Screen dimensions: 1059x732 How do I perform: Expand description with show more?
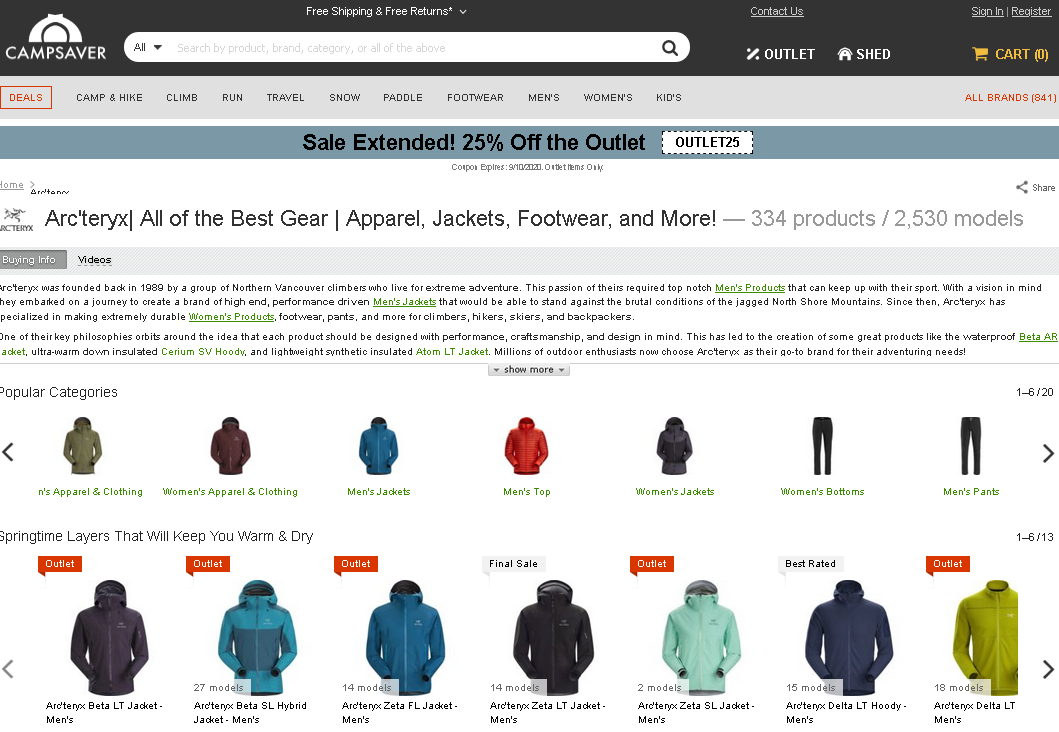click(x=529, y=370)
